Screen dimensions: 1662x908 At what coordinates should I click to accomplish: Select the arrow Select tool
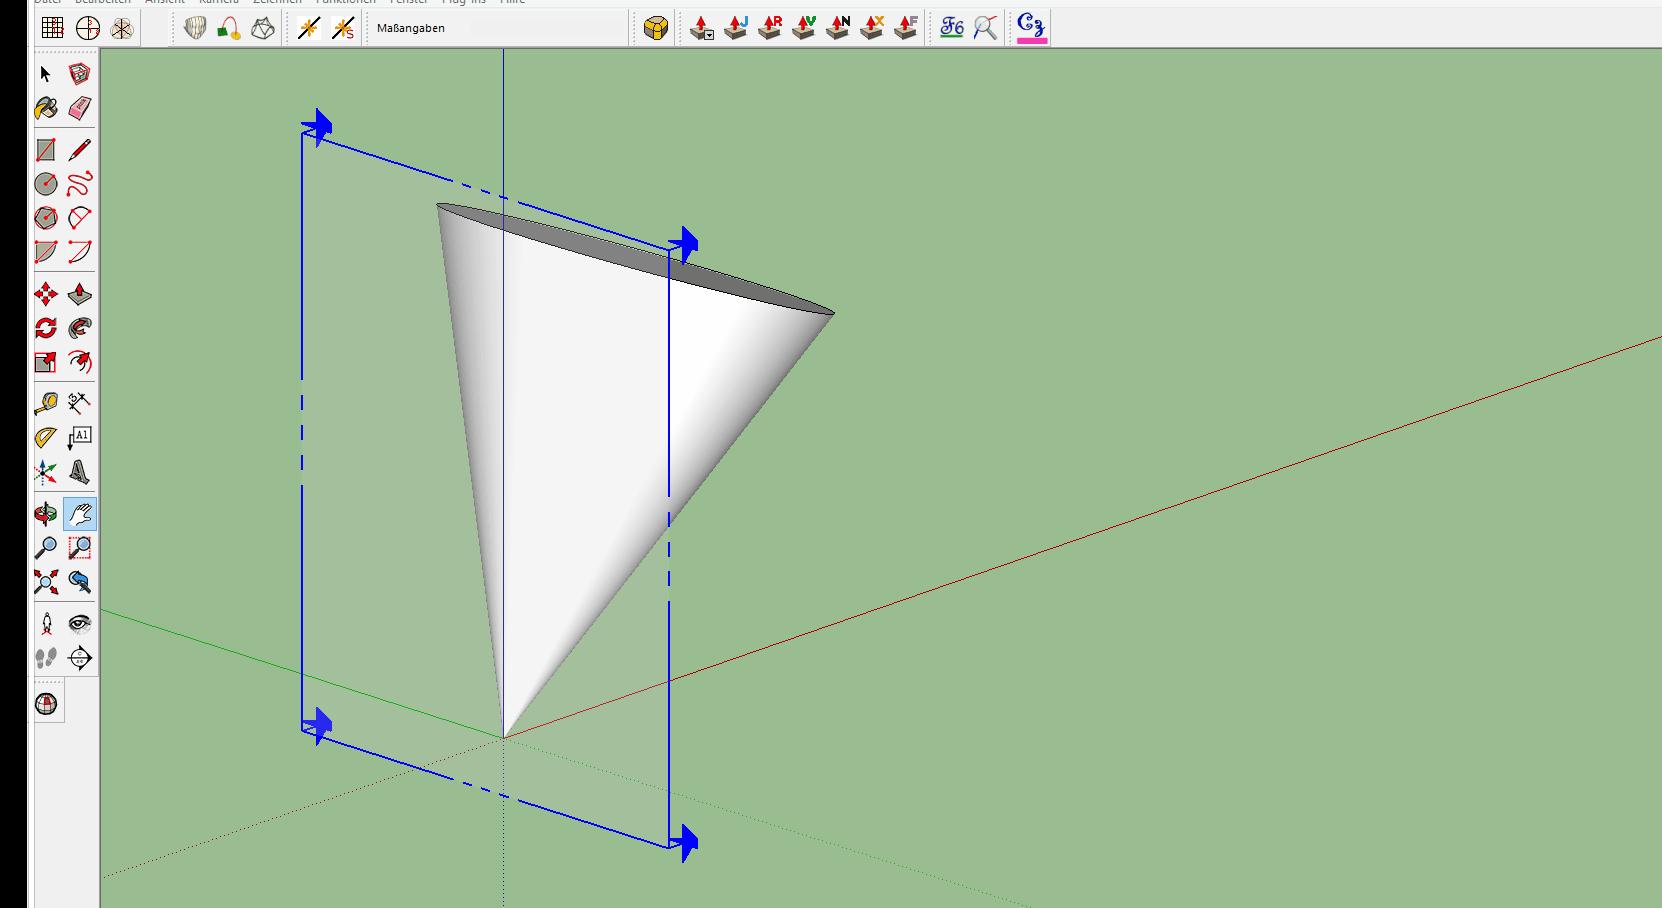coord(45,74)
